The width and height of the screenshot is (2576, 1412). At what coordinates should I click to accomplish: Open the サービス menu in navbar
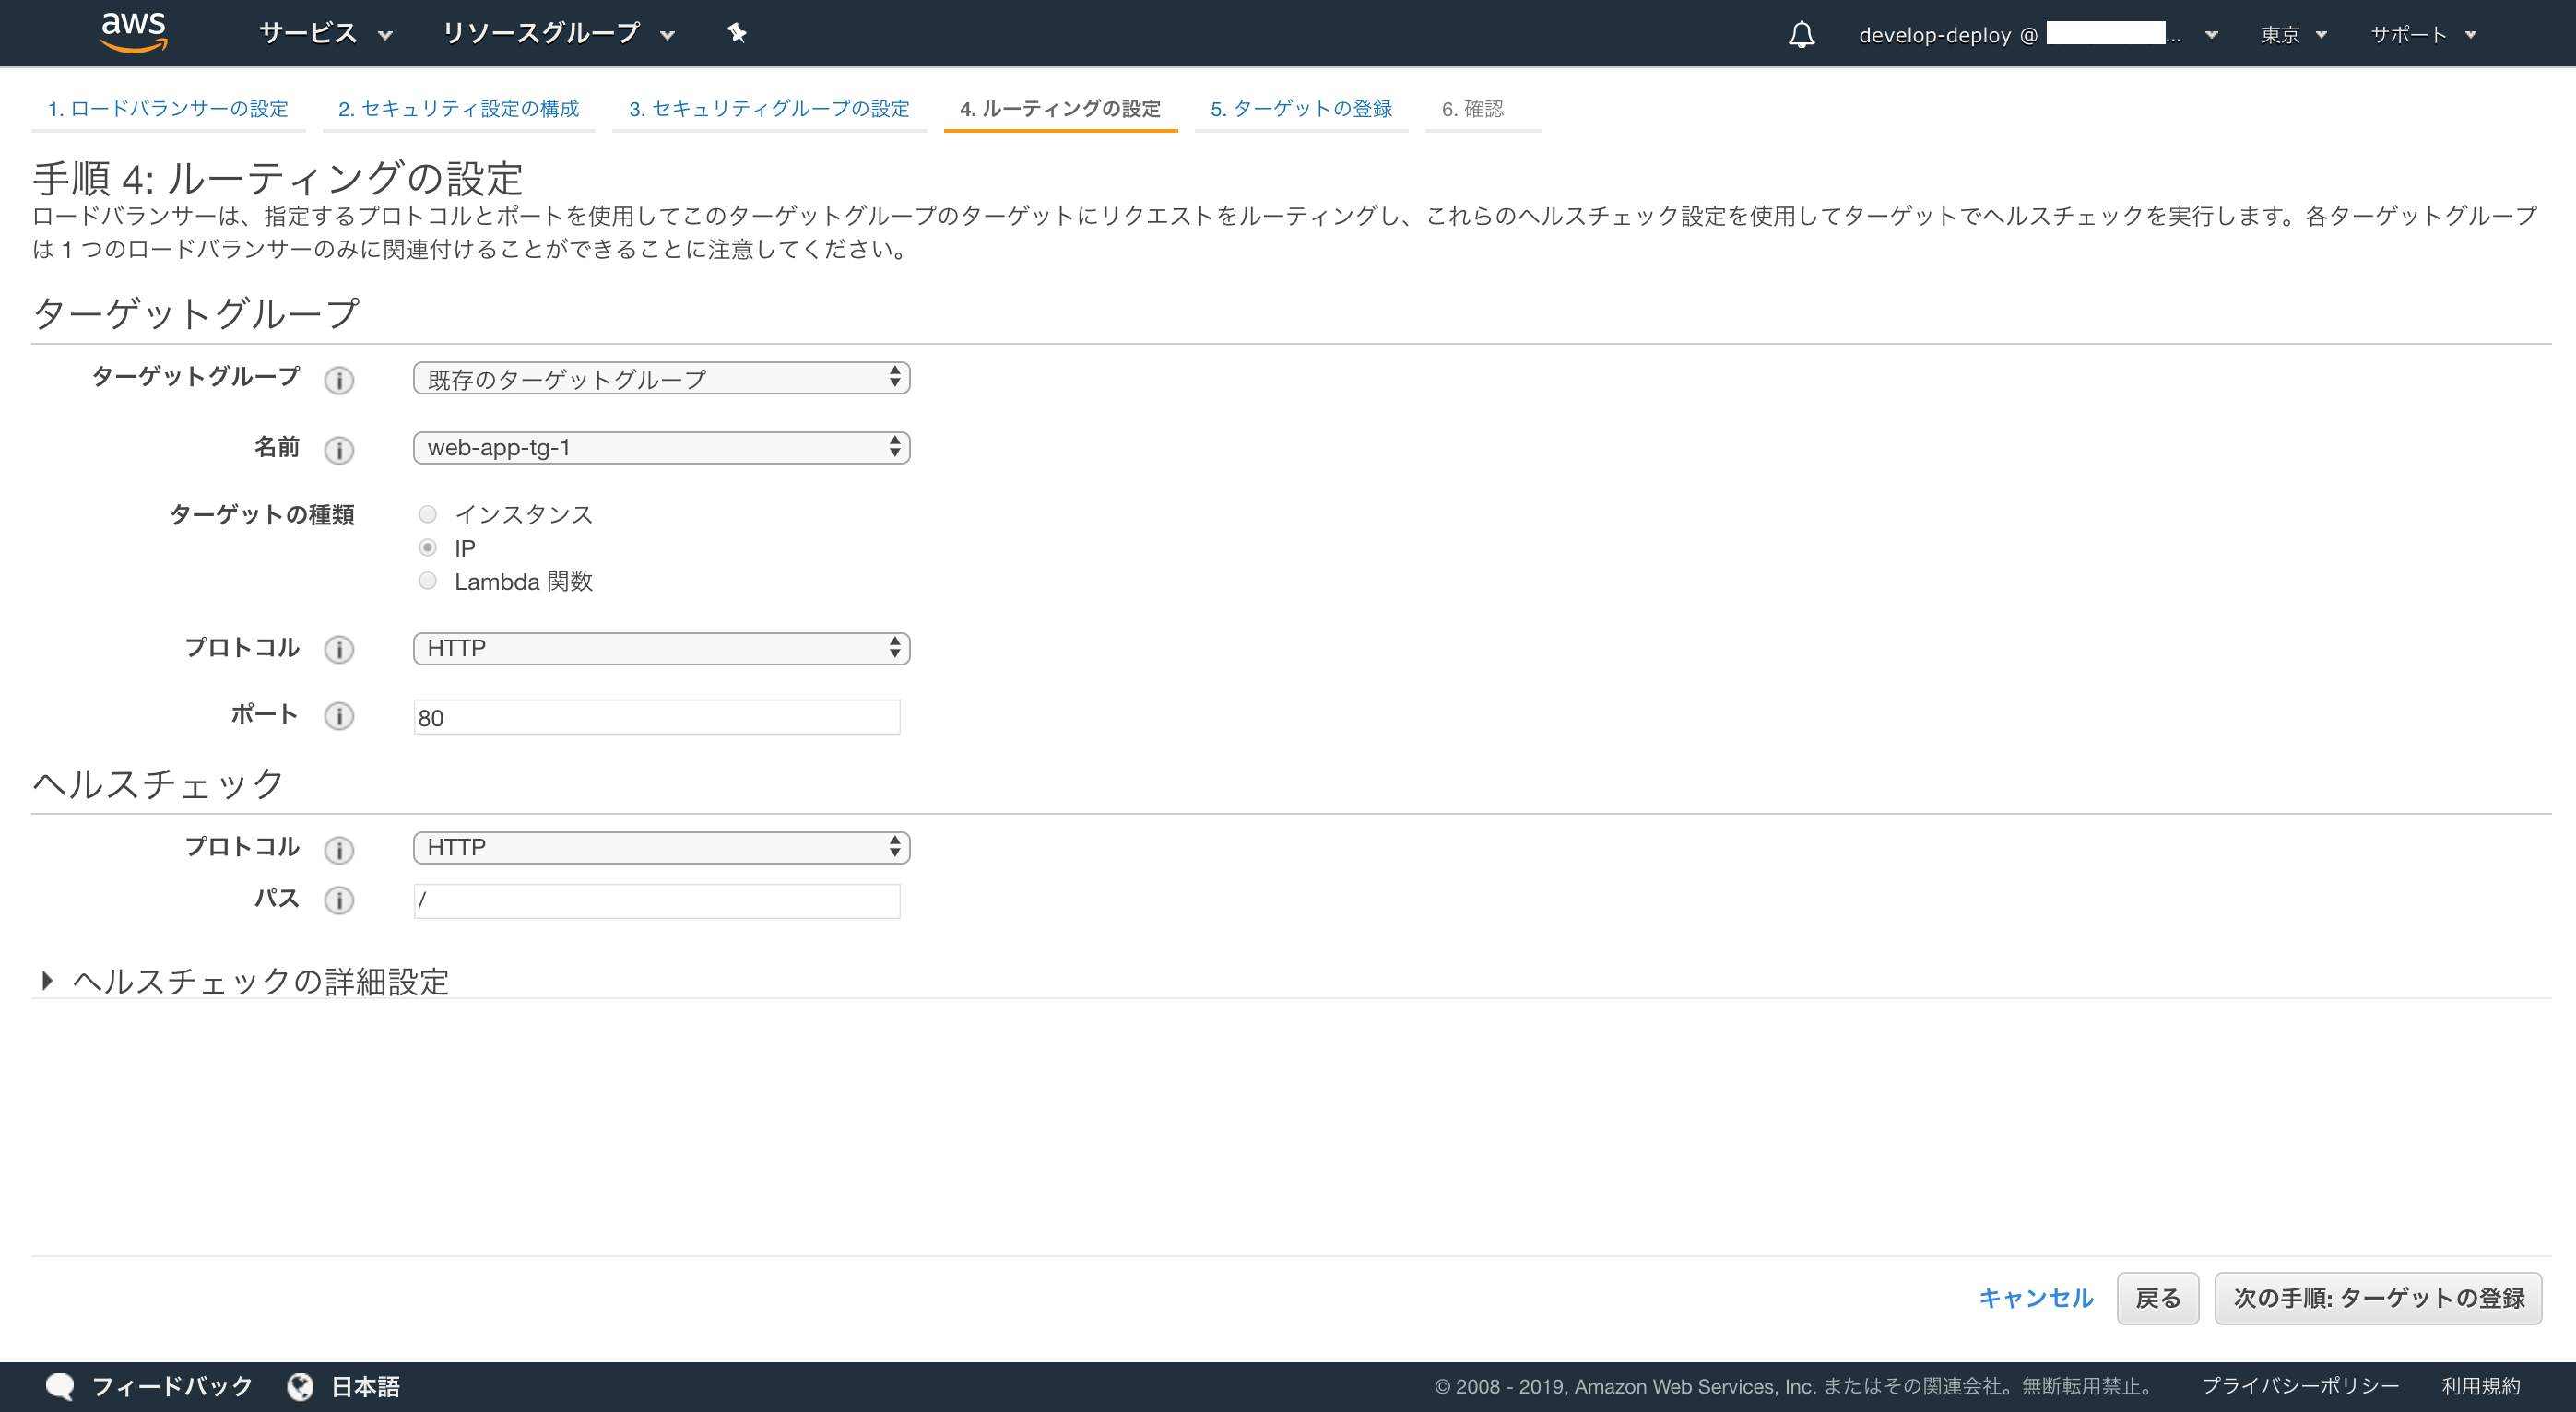pyautogui.click(x=324, y=33)
